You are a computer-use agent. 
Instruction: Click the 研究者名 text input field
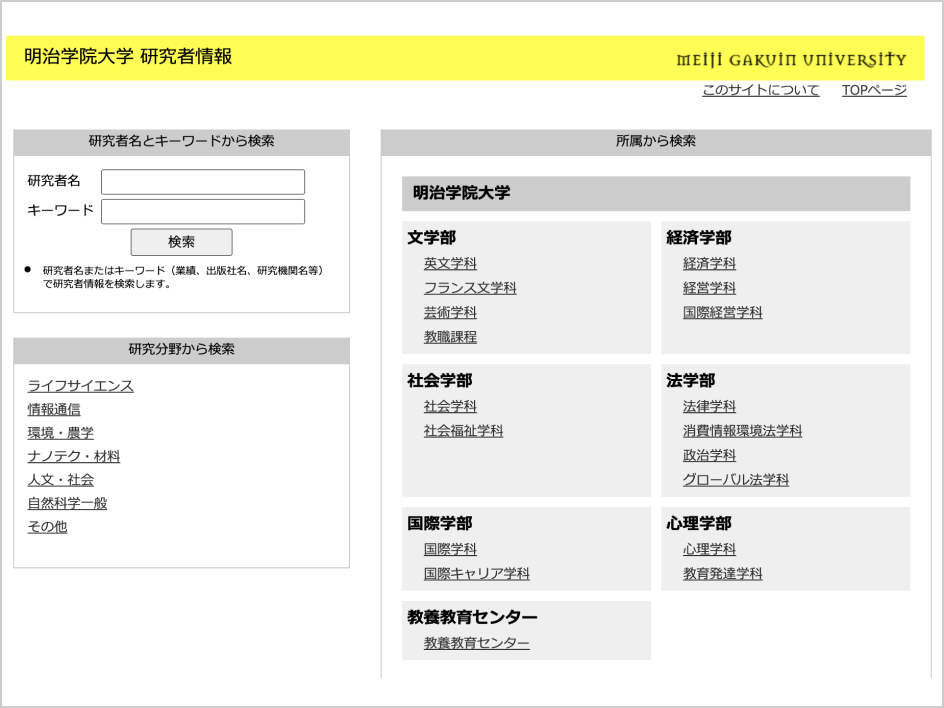(203, 182)
